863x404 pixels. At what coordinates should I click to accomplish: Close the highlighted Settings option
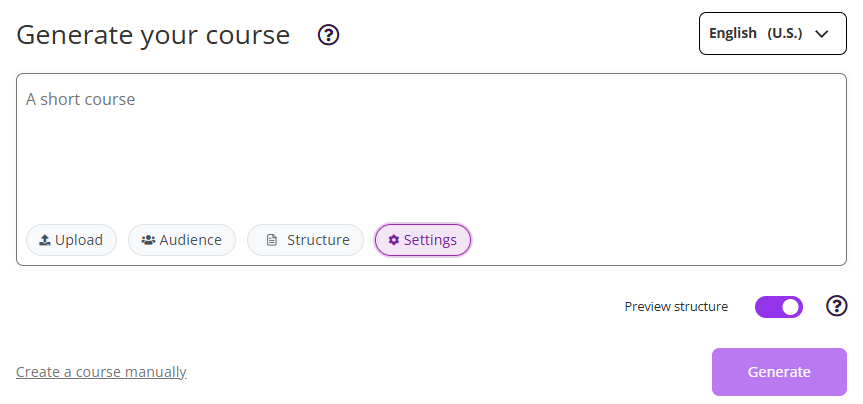(x=423, y=240)
